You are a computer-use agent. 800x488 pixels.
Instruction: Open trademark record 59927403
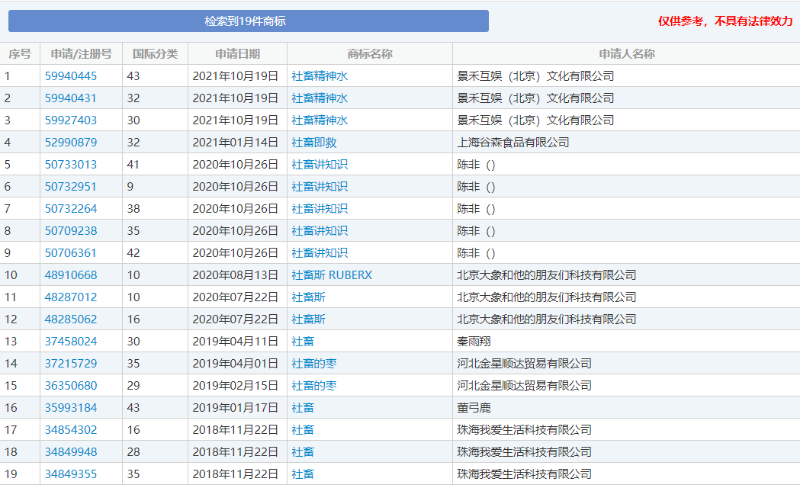pyautogui.click(x=71, y=120)
